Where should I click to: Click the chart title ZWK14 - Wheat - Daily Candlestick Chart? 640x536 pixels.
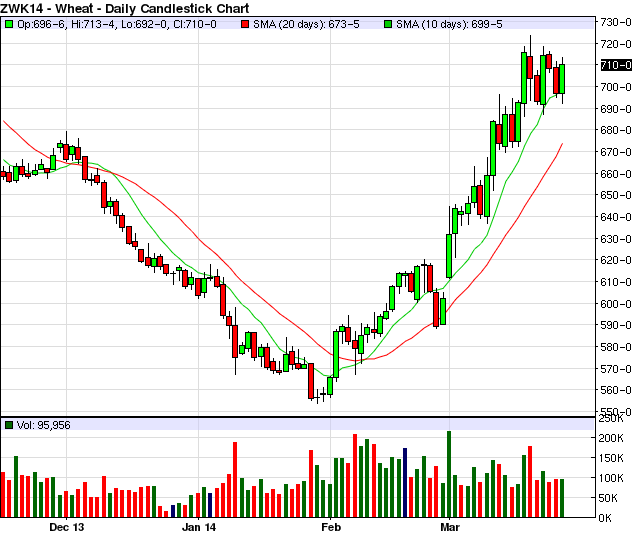coord(124,8)
